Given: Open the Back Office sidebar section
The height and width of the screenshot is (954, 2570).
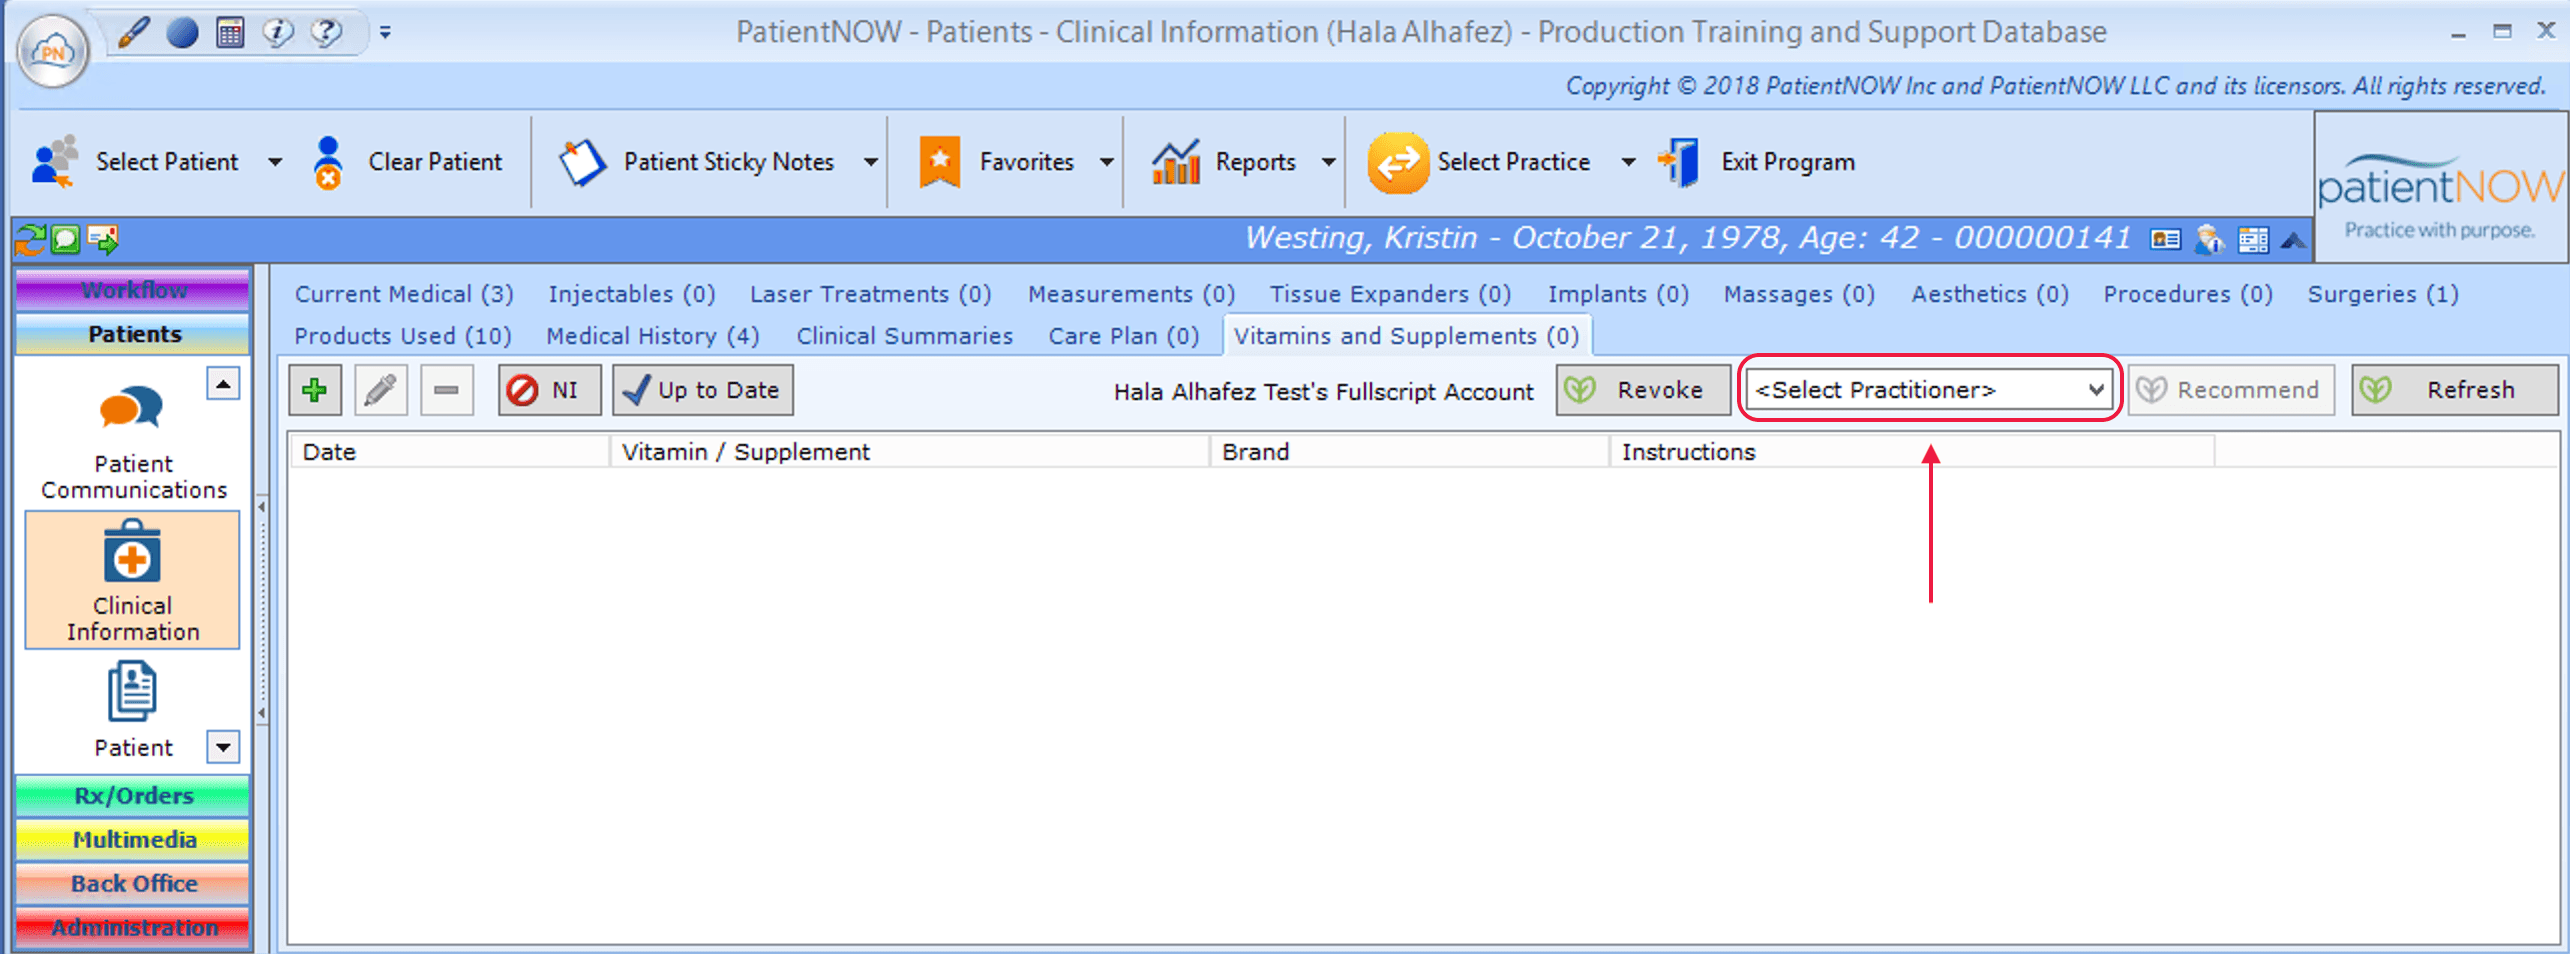Looking at the screenshot, I should (133, 884).
